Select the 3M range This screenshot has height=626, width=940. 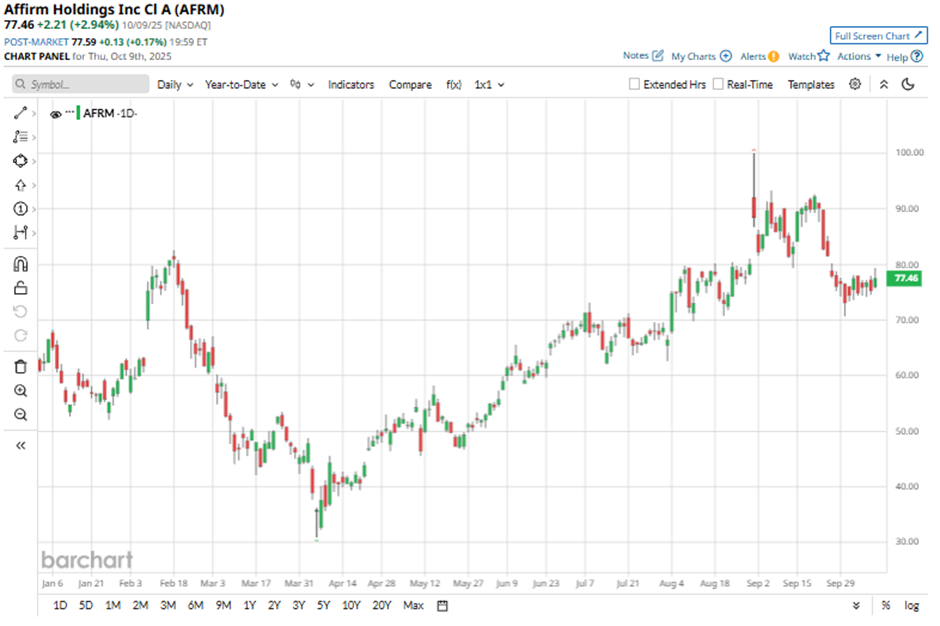(x=168, y=605)
